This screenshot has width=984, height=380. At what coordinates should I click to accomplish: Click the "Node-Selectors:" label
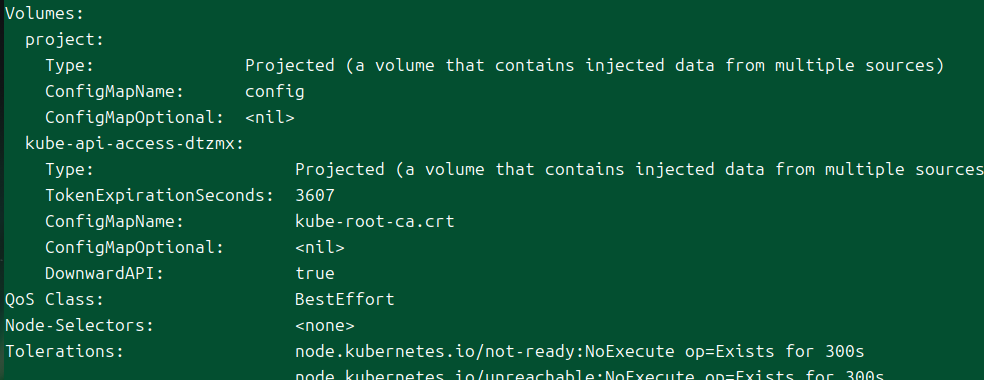79,326
